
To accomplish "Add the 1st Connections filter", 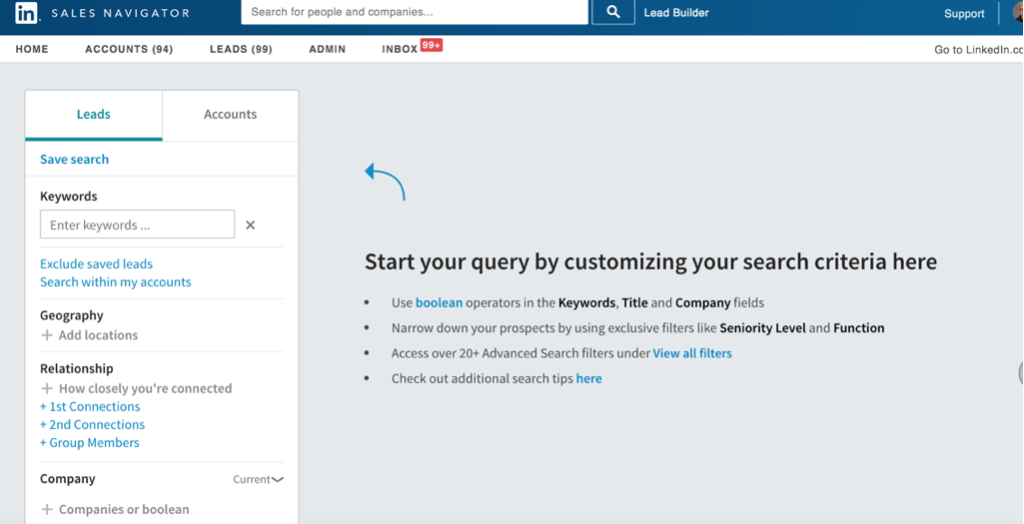I will pyautogui.click(x=90, y=407).
